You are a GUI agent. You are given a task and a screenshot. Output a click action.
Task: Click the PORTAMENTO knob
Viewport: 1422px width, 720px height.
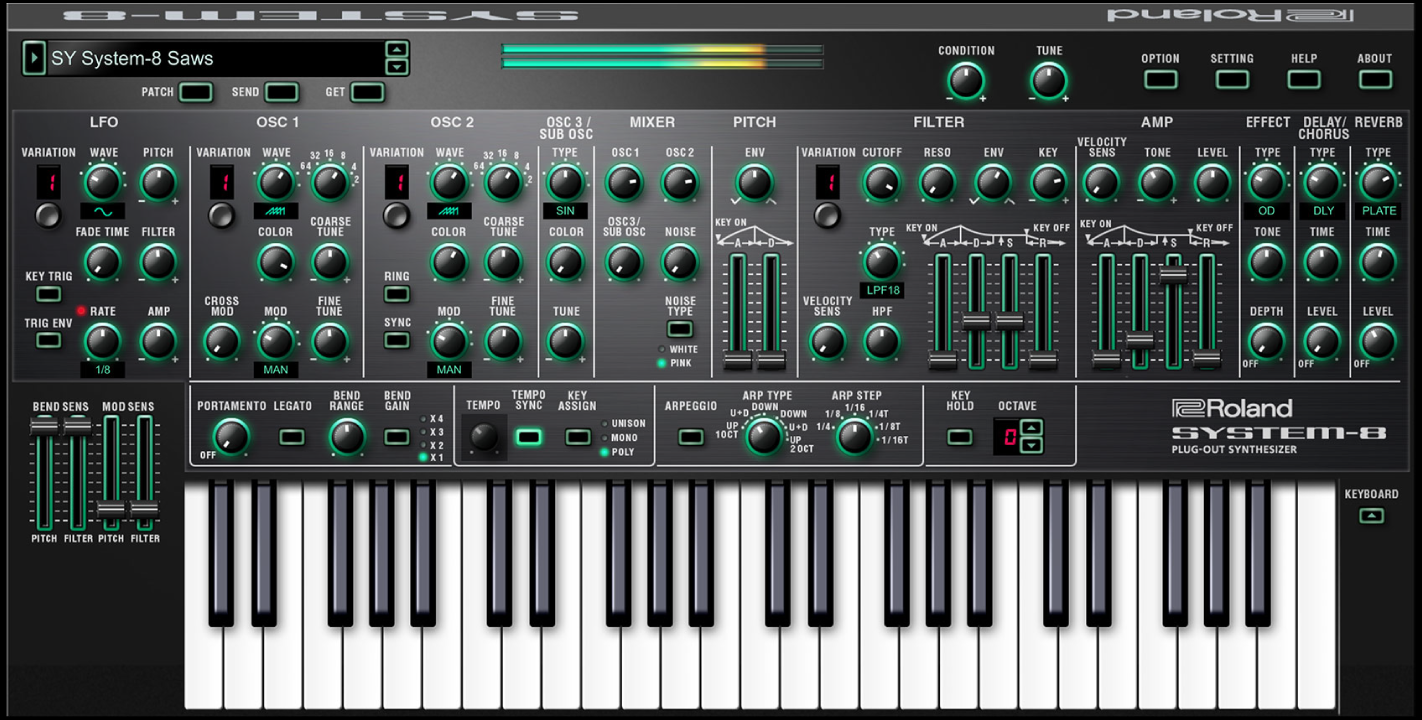pos(231,437)
